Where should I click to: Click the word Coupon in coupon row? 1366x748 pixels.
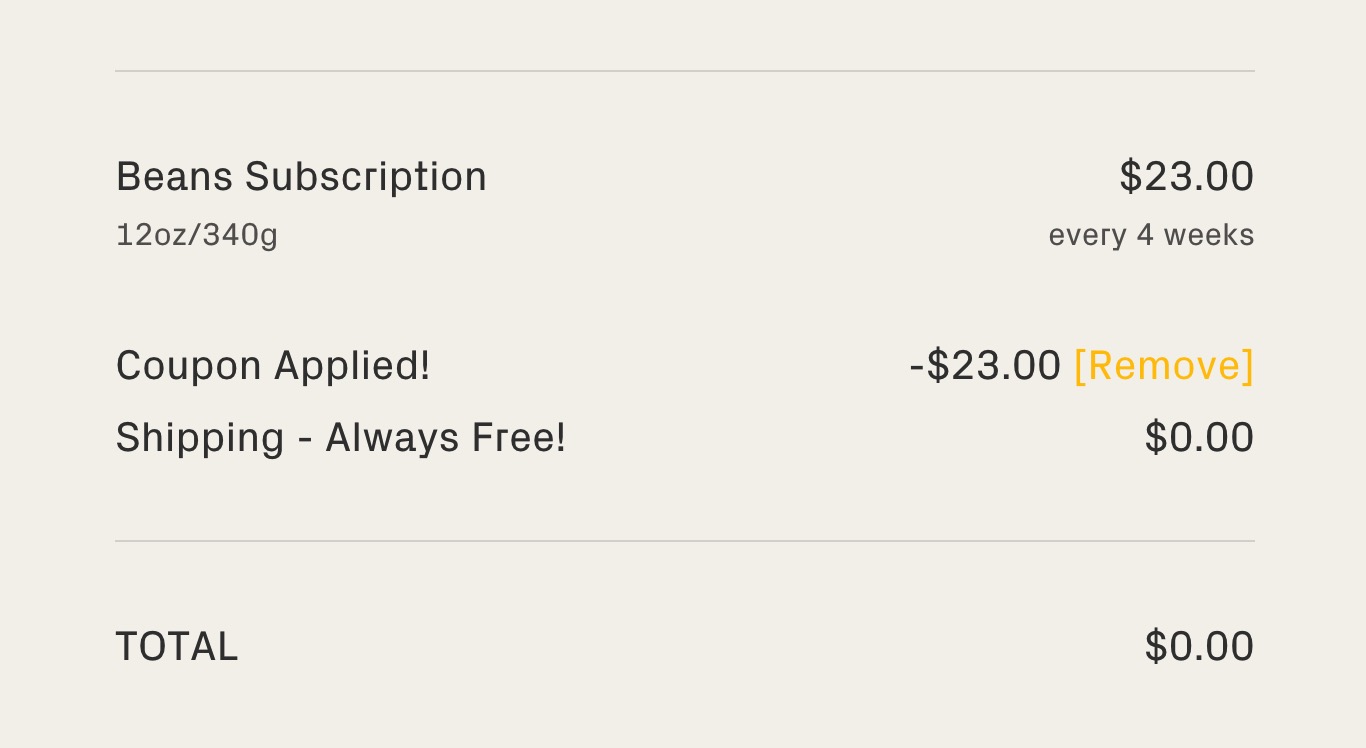[x=189, y=366]
